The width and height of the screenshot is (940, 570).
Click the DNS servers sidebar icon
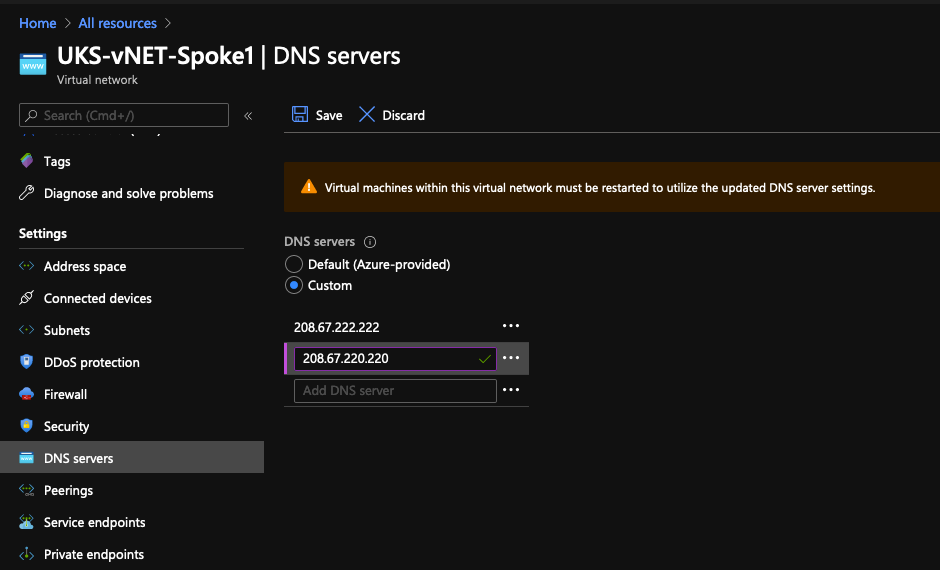pos(26,458)
